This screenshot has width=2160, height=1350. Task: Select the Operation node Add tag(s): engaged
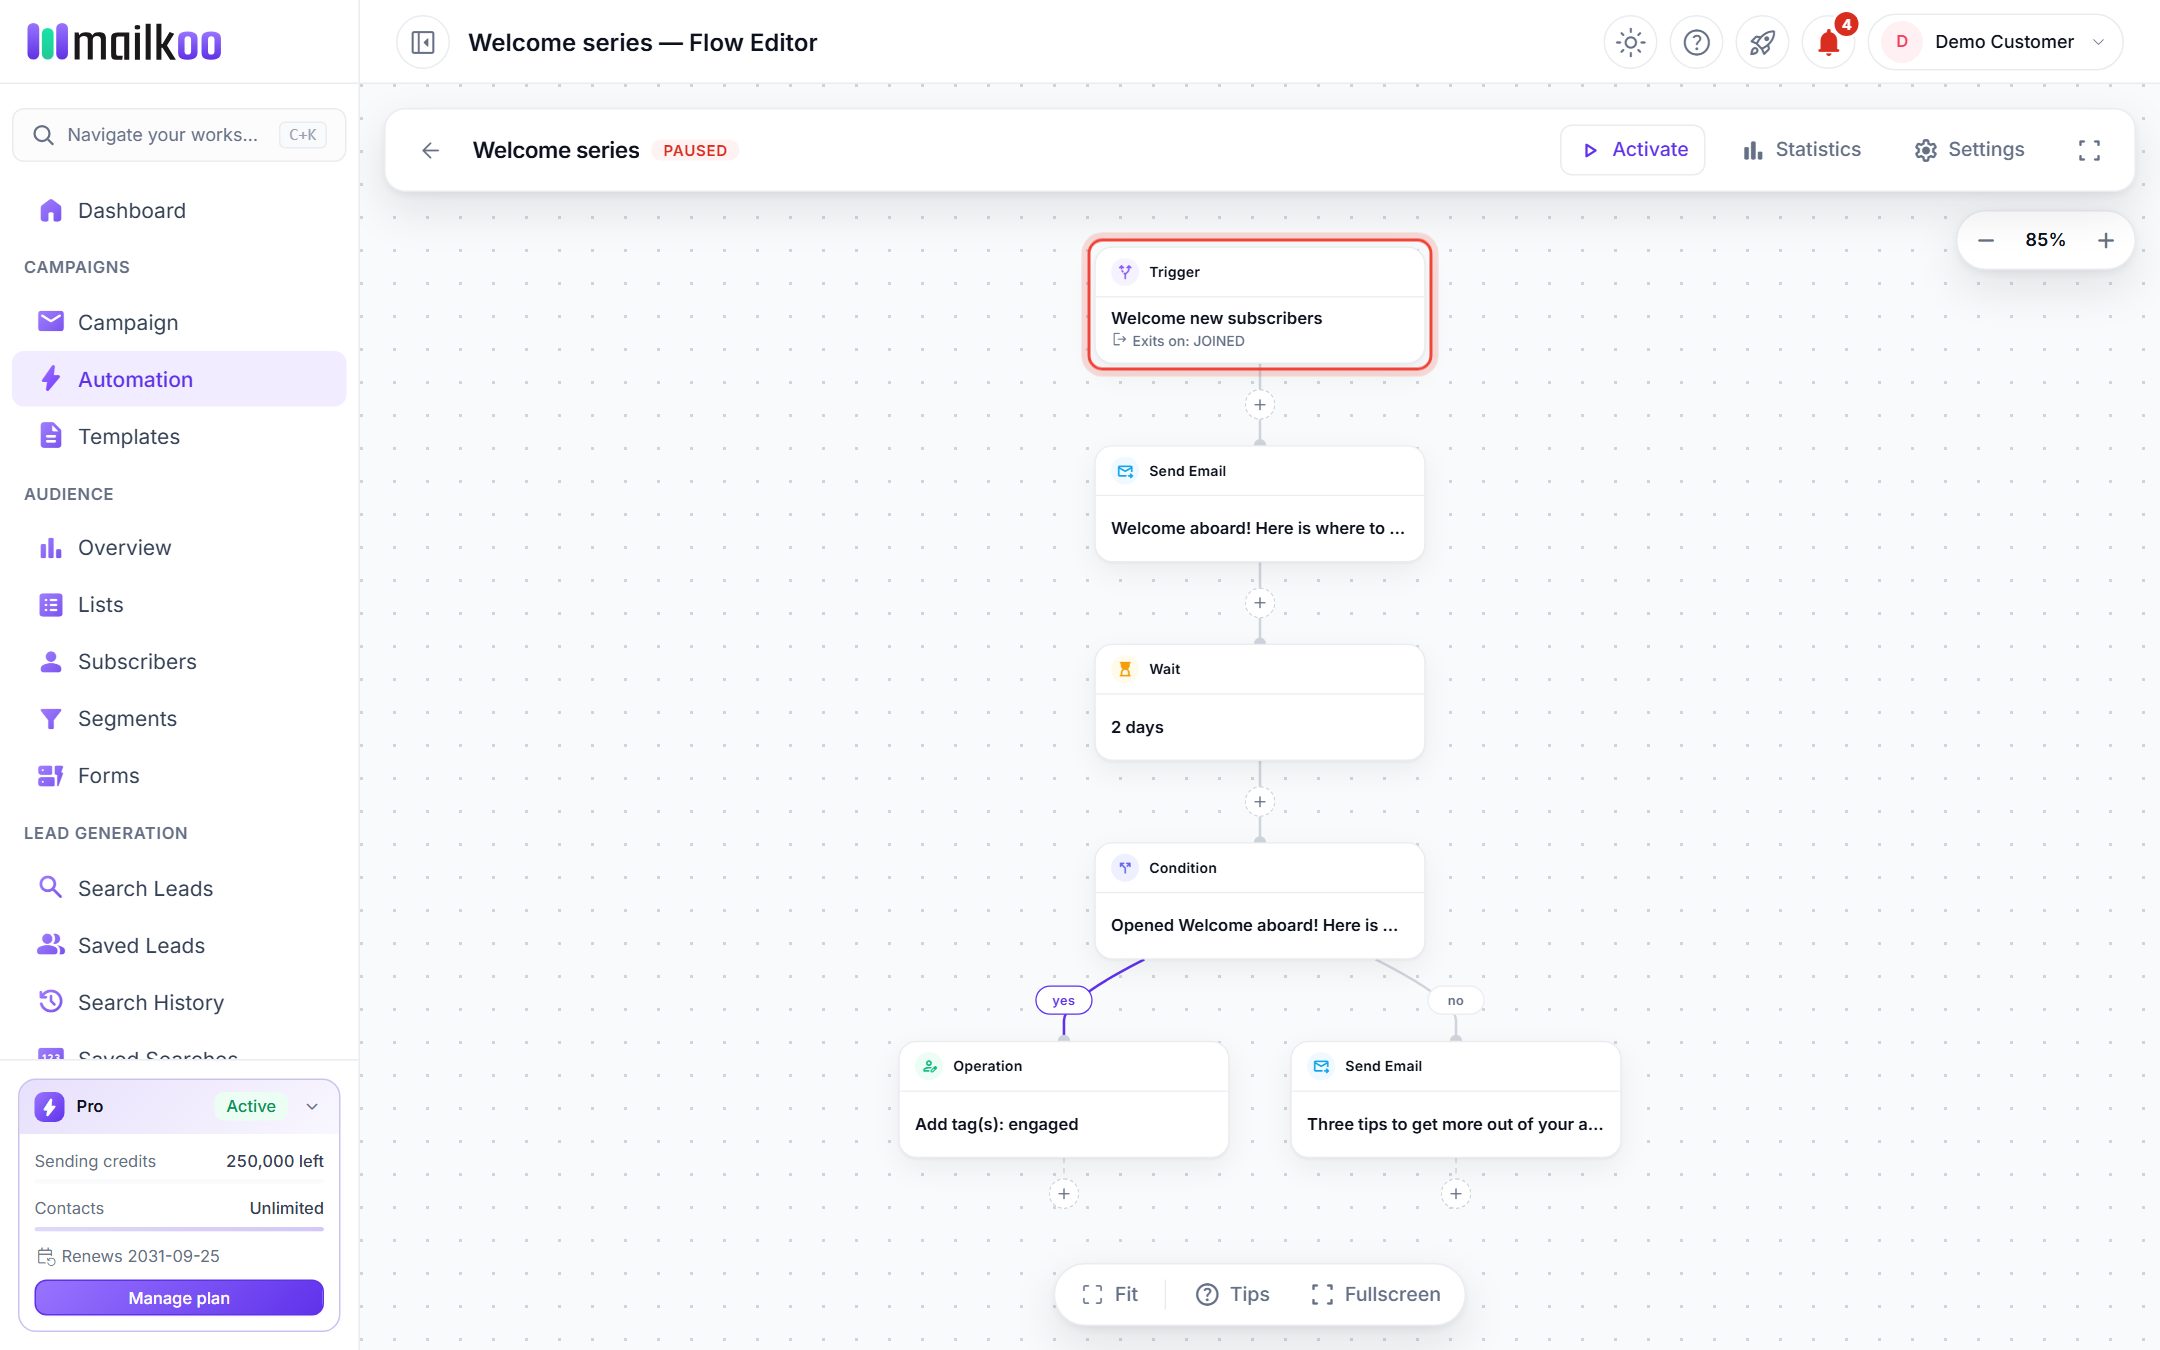tap(1064, 1100)
